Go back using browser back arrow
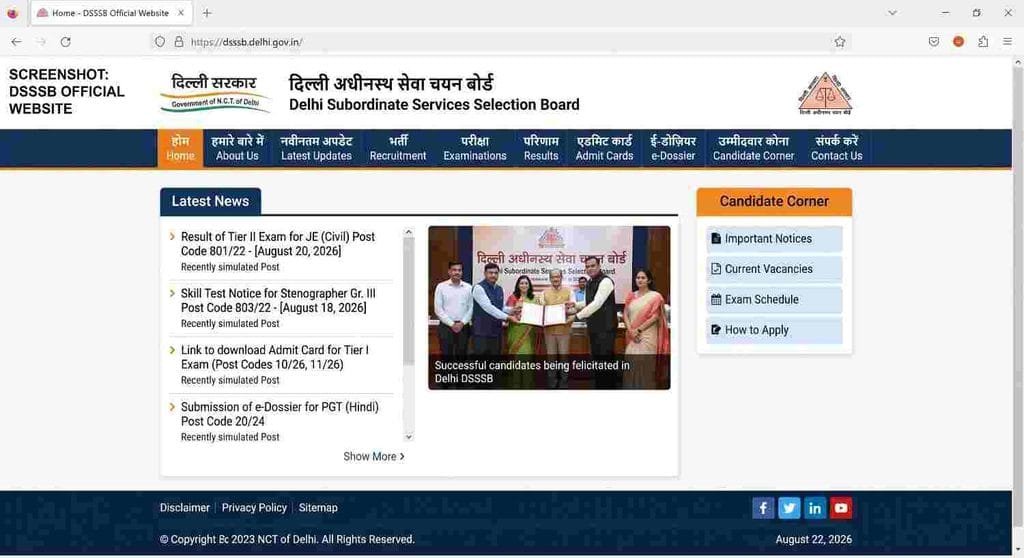The height and width of the screenshot is (558, 1024). click(16, 42)
